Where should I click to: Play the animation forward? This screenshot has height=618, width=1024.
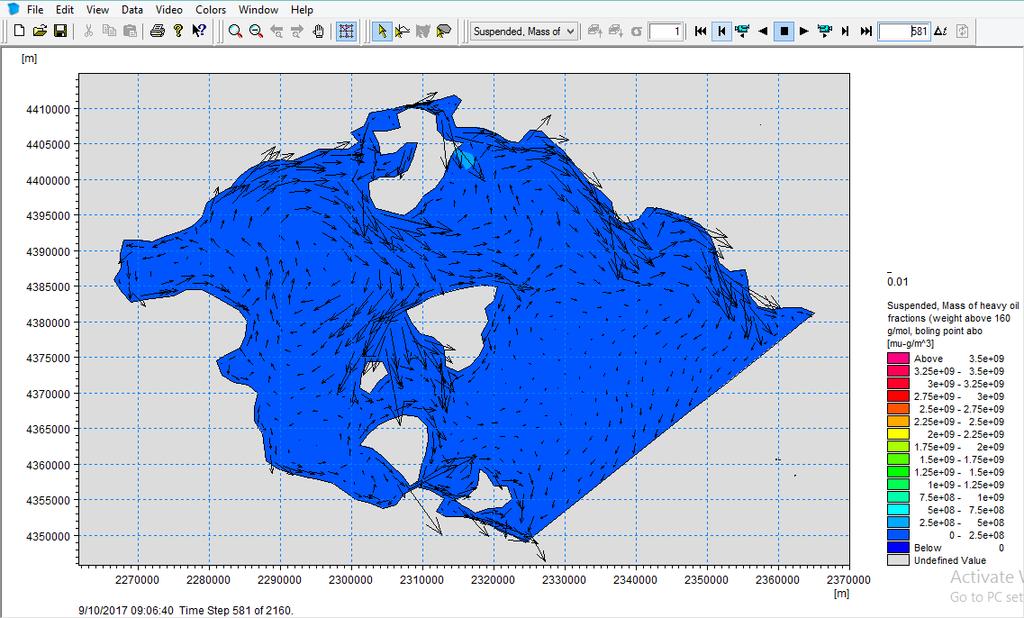(x=804, y=31)
